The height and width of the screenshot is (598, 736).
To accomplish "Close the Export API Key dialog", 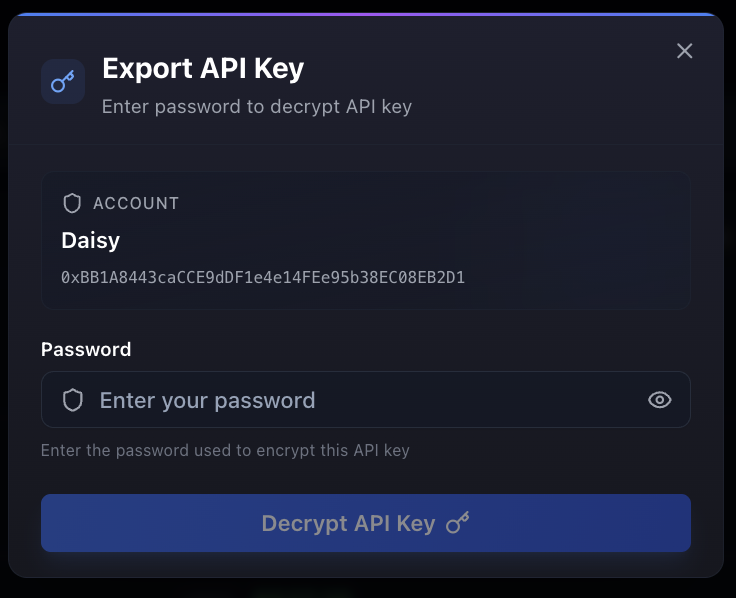I will pos(684,51).
